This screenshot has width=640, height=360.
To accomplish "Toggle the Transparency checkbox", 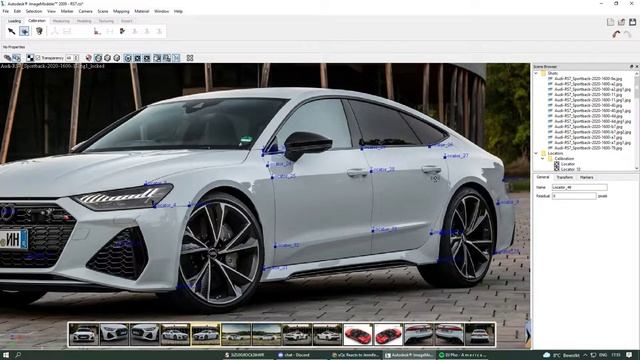I will click(x=38, y=58).
